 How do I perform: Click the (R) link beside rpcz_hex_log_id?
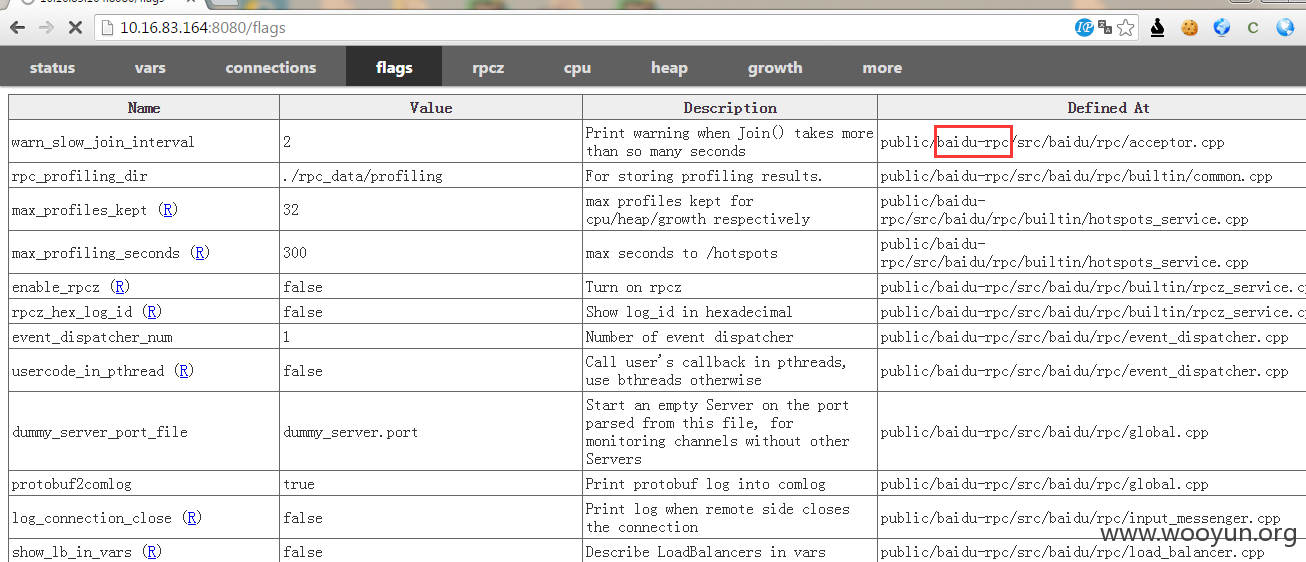(x=151, y=312)
